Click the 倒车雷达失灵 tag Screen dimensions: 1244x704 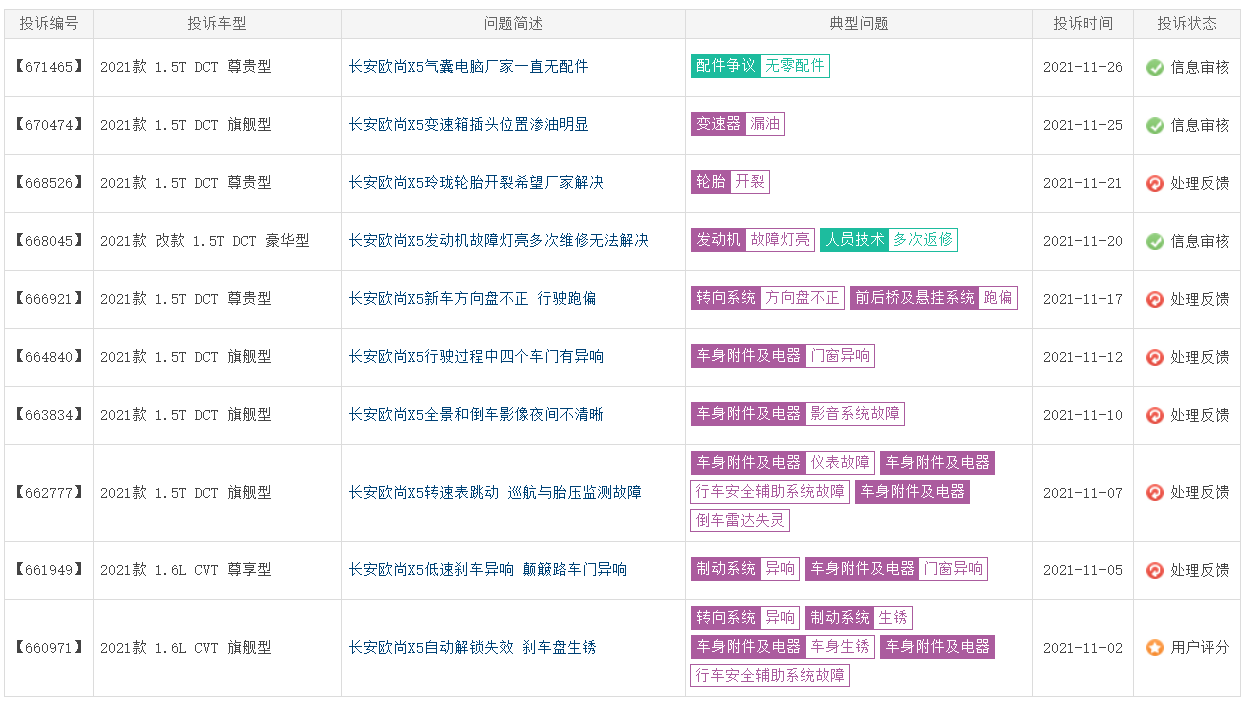click(x=741, y=521)
